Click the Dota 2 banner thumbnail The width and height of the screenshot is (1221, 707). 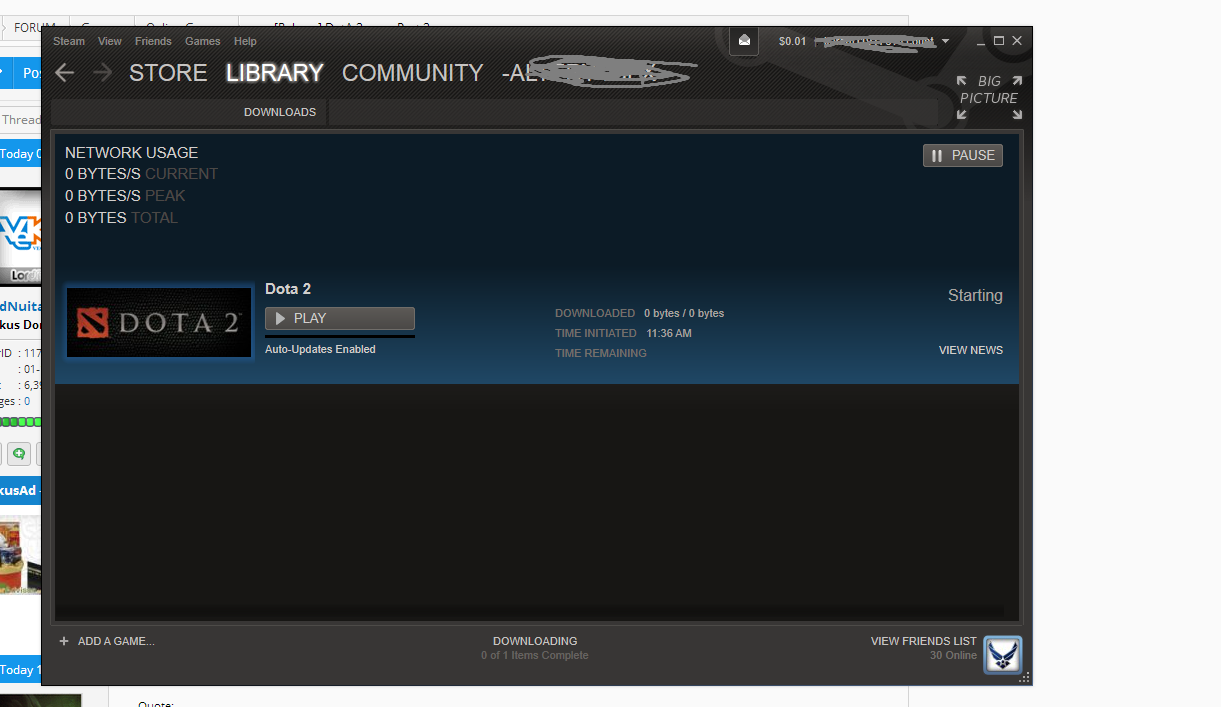point(159,322)
